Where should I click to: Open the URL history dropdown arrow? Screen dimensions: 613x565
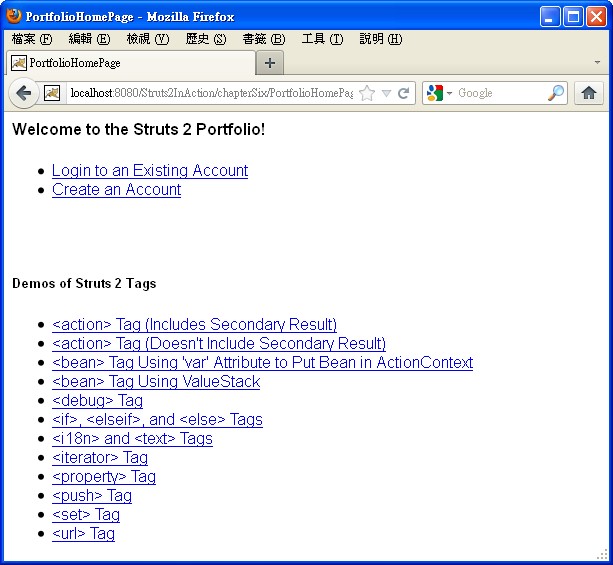pos(386,93)
